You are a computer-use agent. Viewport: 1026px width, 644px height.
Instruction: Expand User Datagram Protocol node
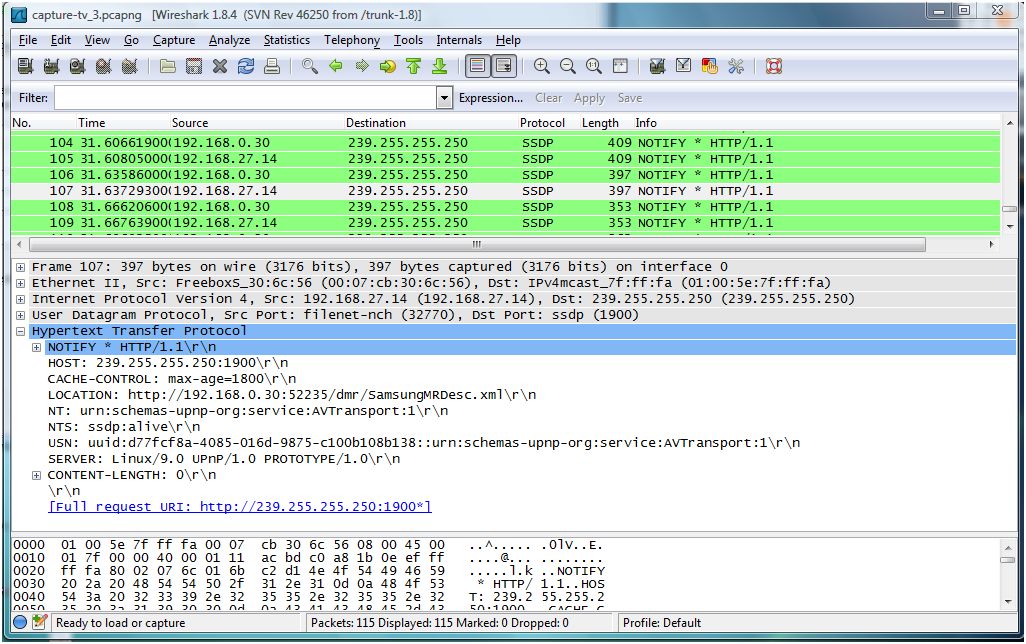[x=20, y=315]
